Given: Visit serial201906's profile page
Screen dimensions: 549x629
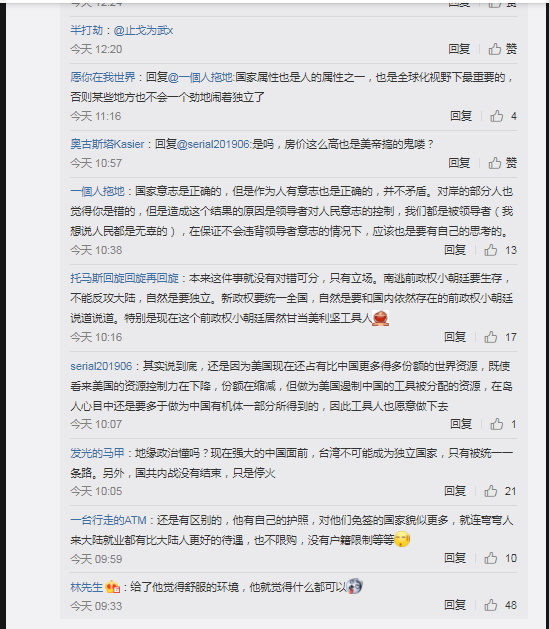Looking at the screenshot, I should click(101, 366).
